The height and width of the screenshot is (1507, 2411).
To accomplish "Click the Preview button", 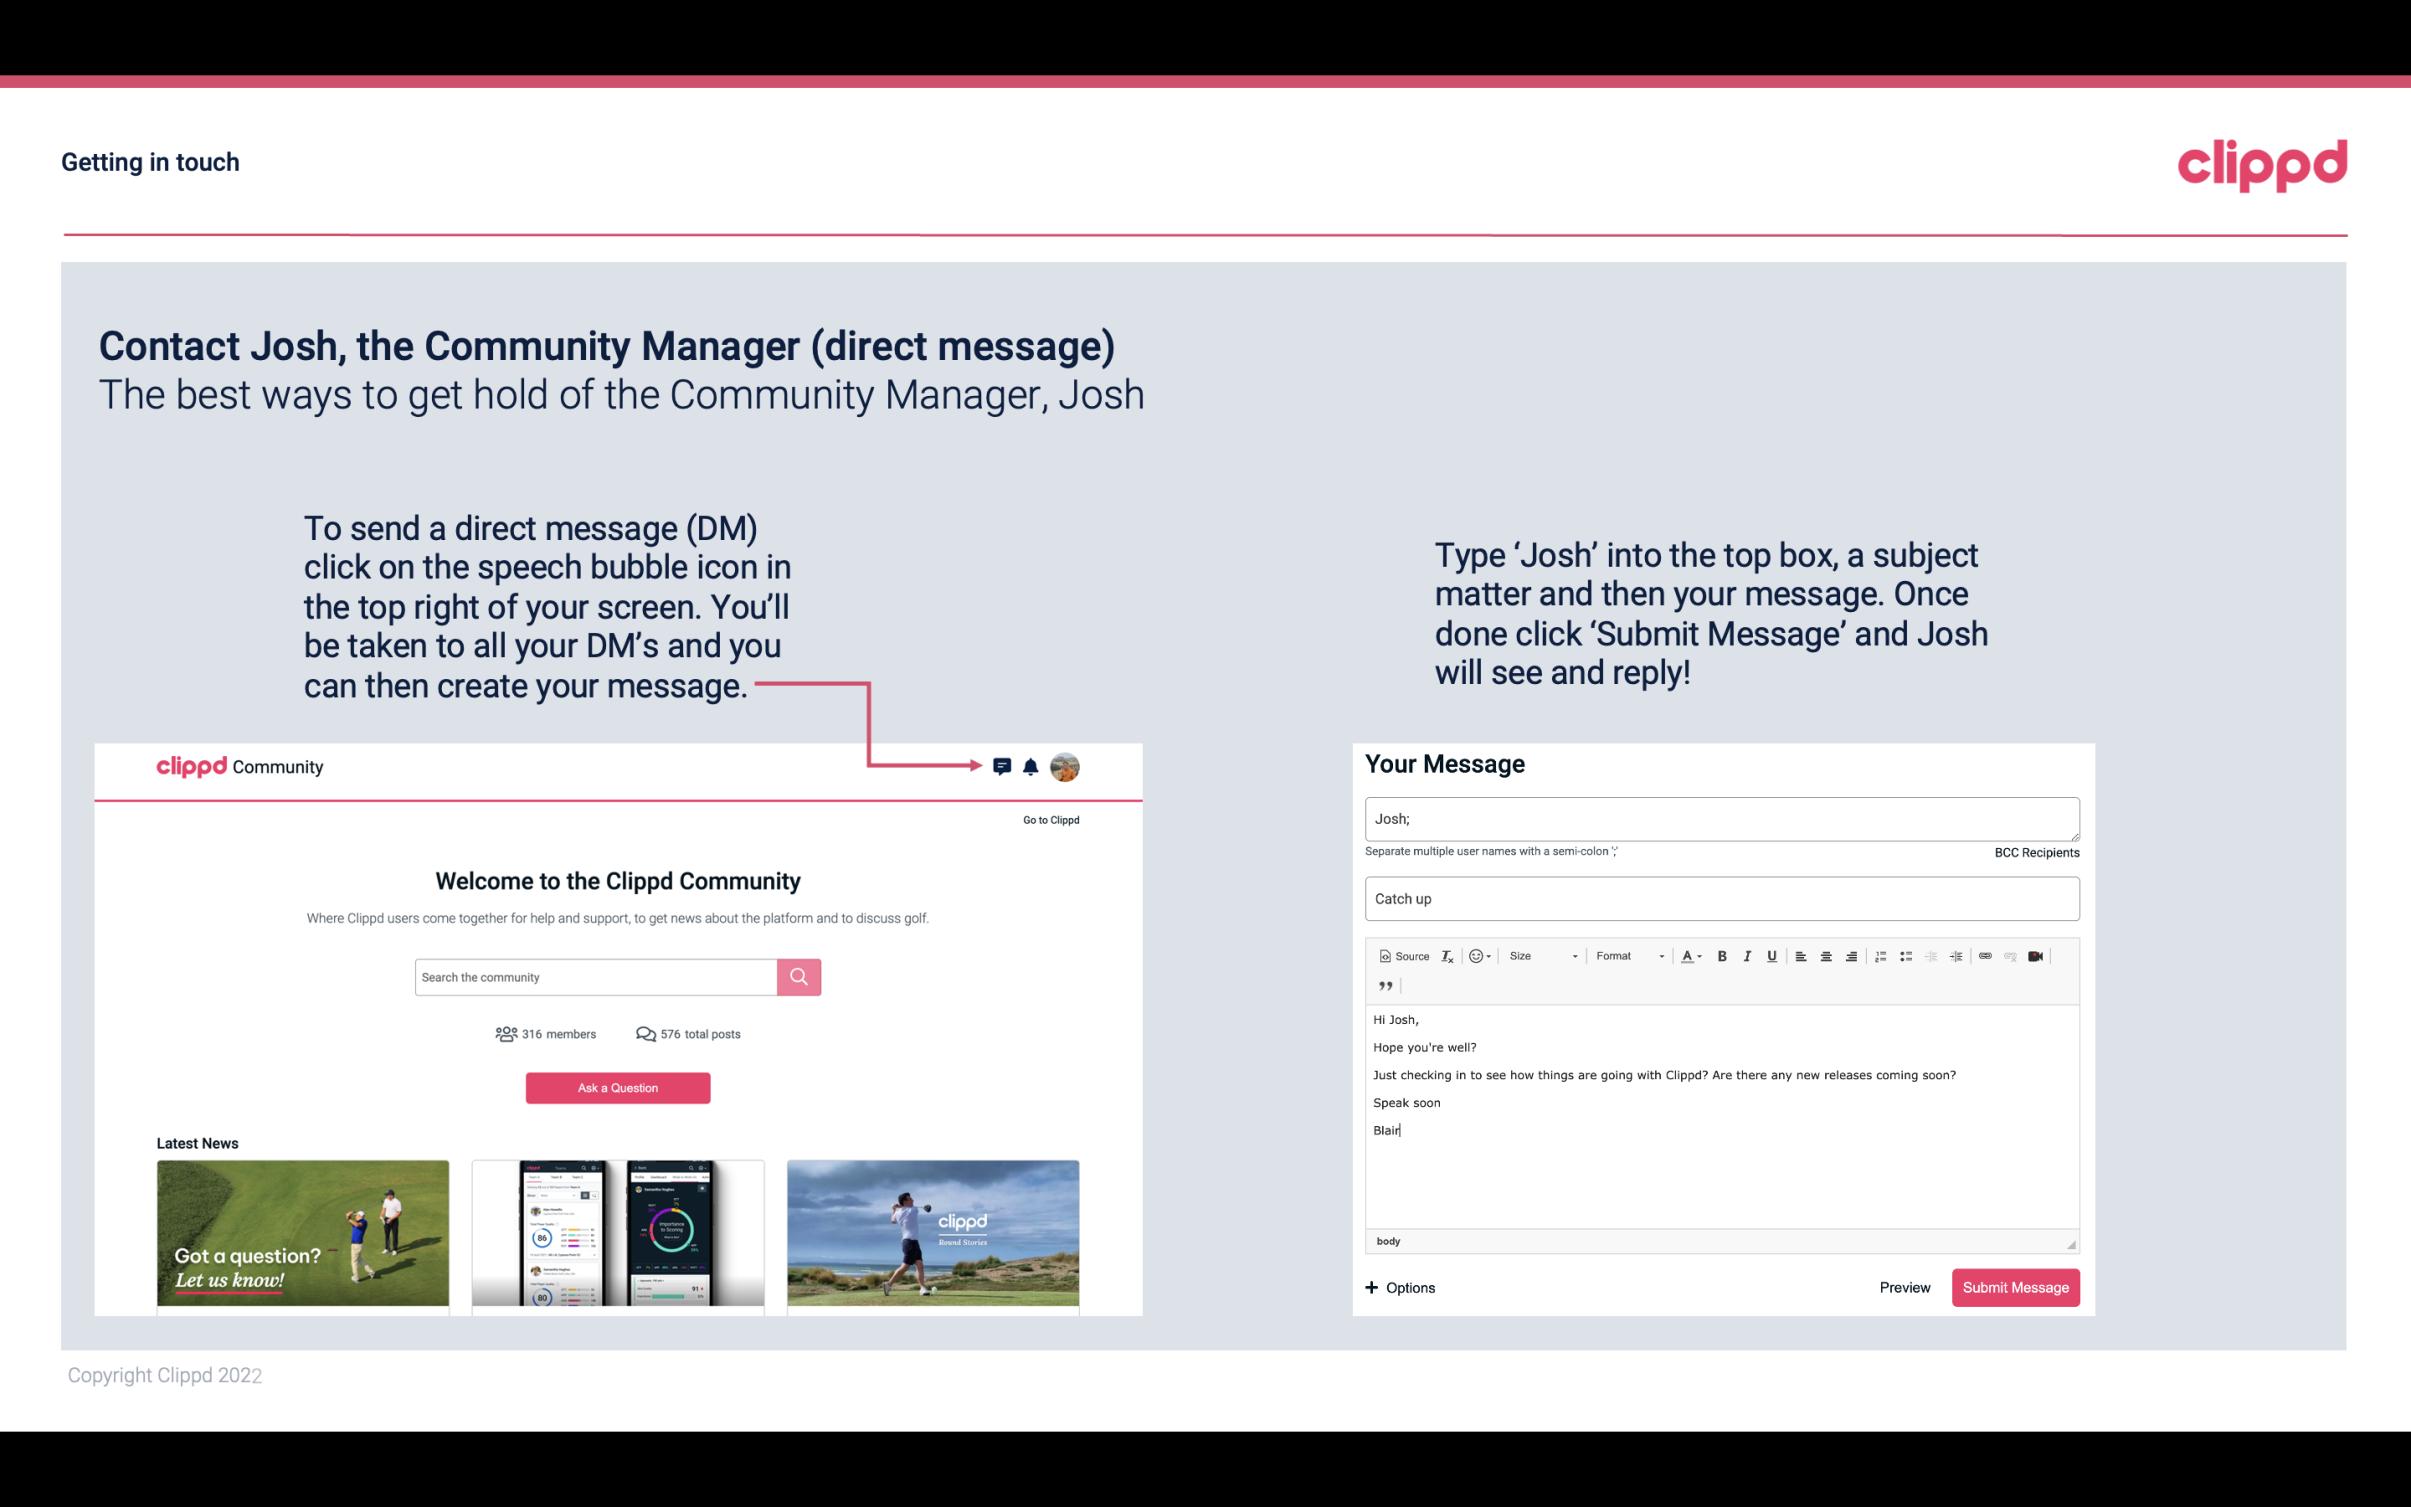I will (1902, 1288).
